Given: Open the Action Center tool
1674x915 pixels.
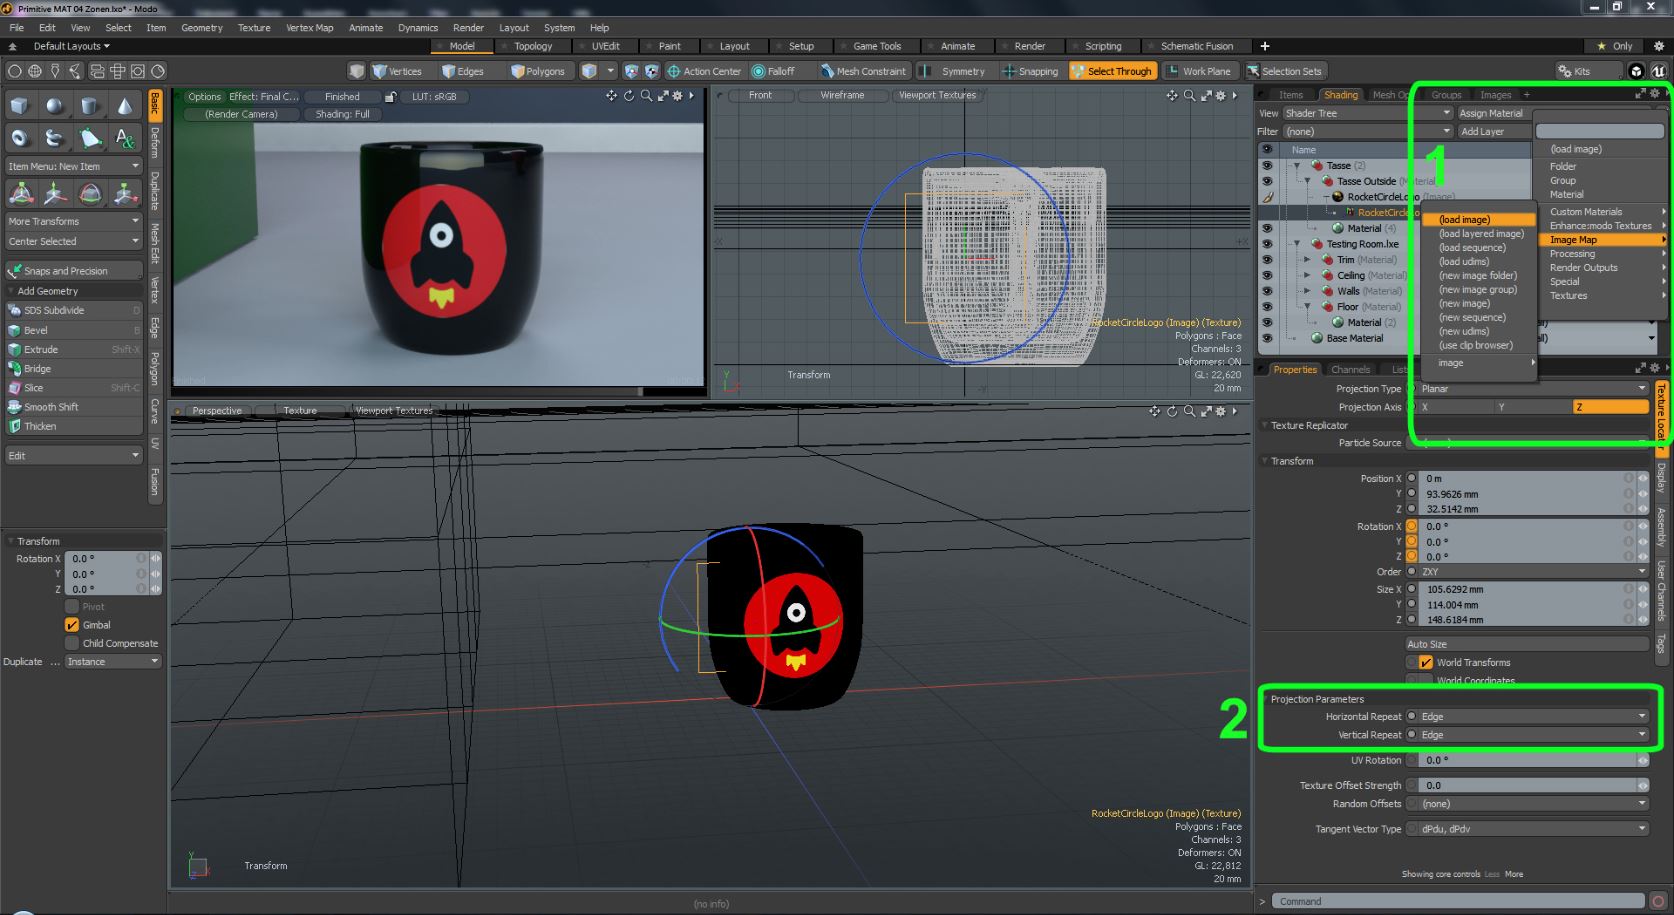Looking at the screenshot, I should 705,71.
